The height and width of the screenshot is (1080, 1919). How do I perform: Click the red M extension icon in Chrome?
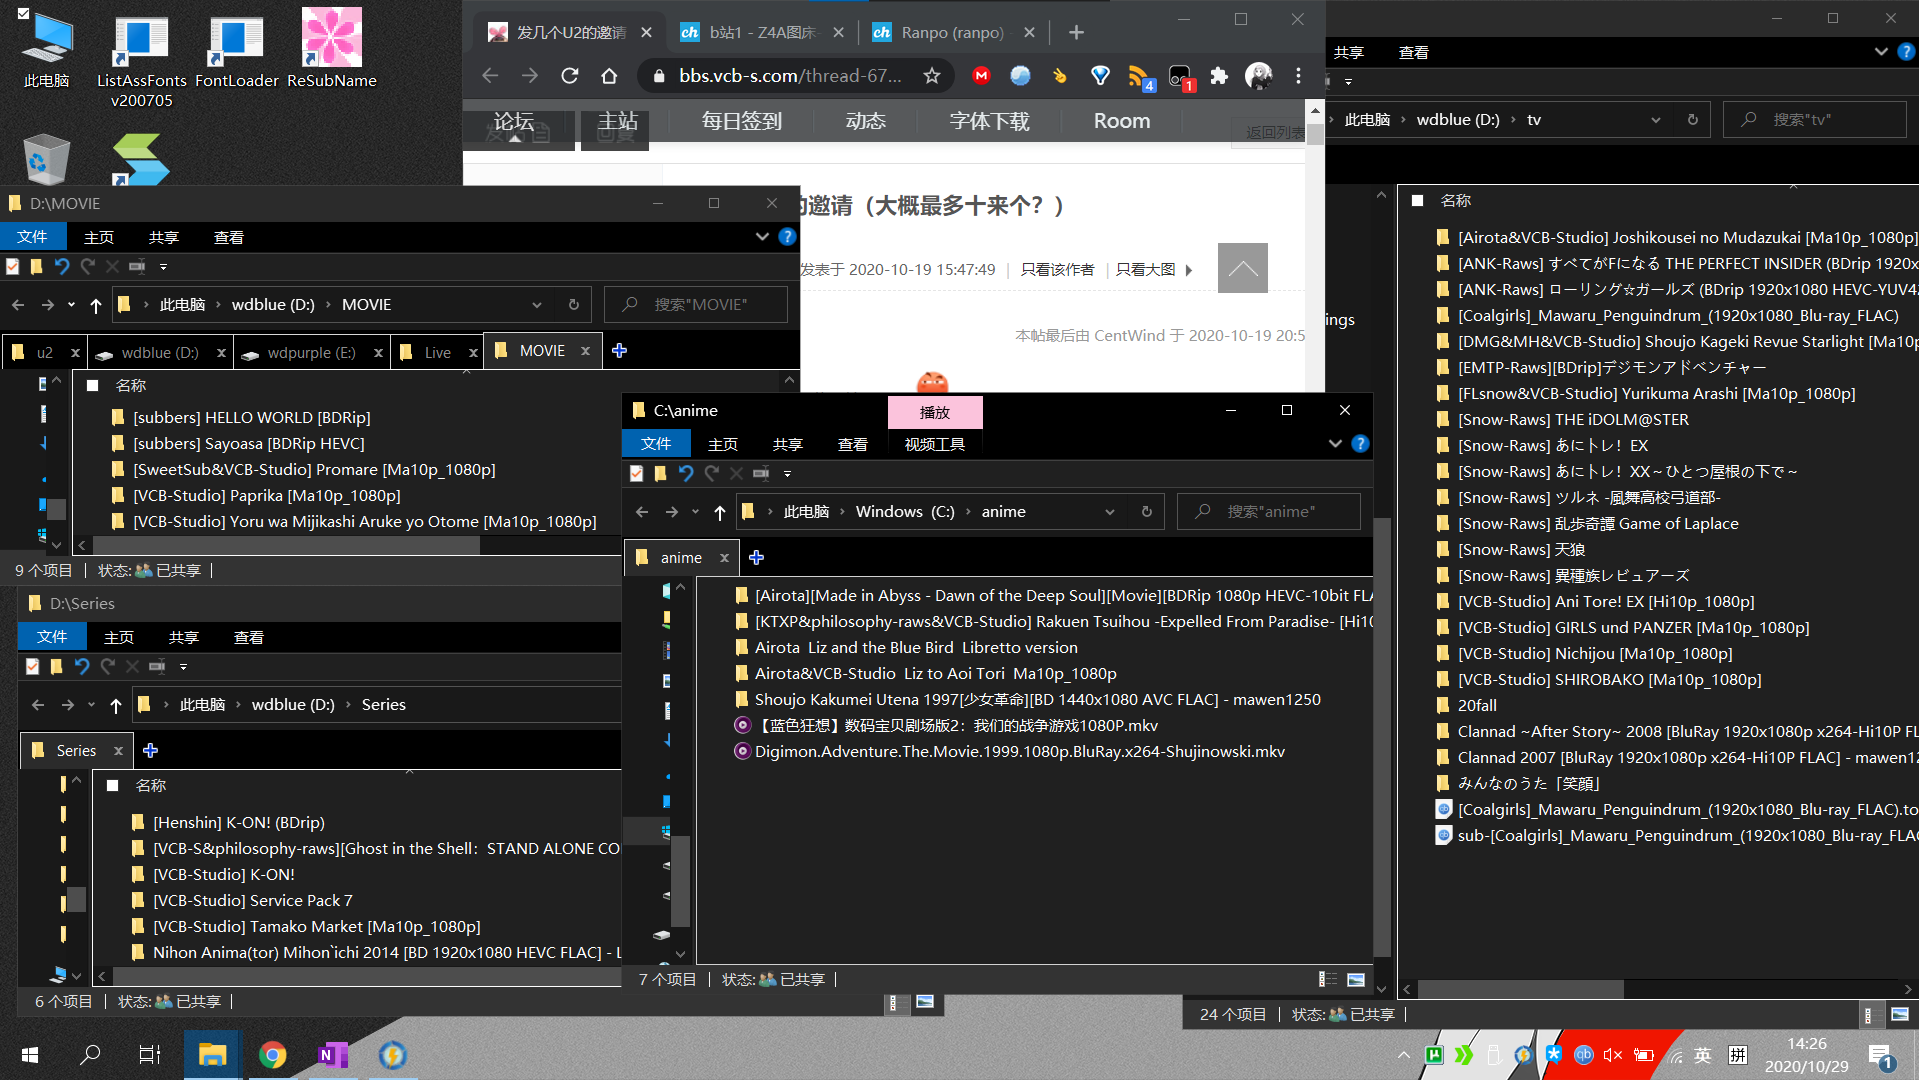point(981,76)
